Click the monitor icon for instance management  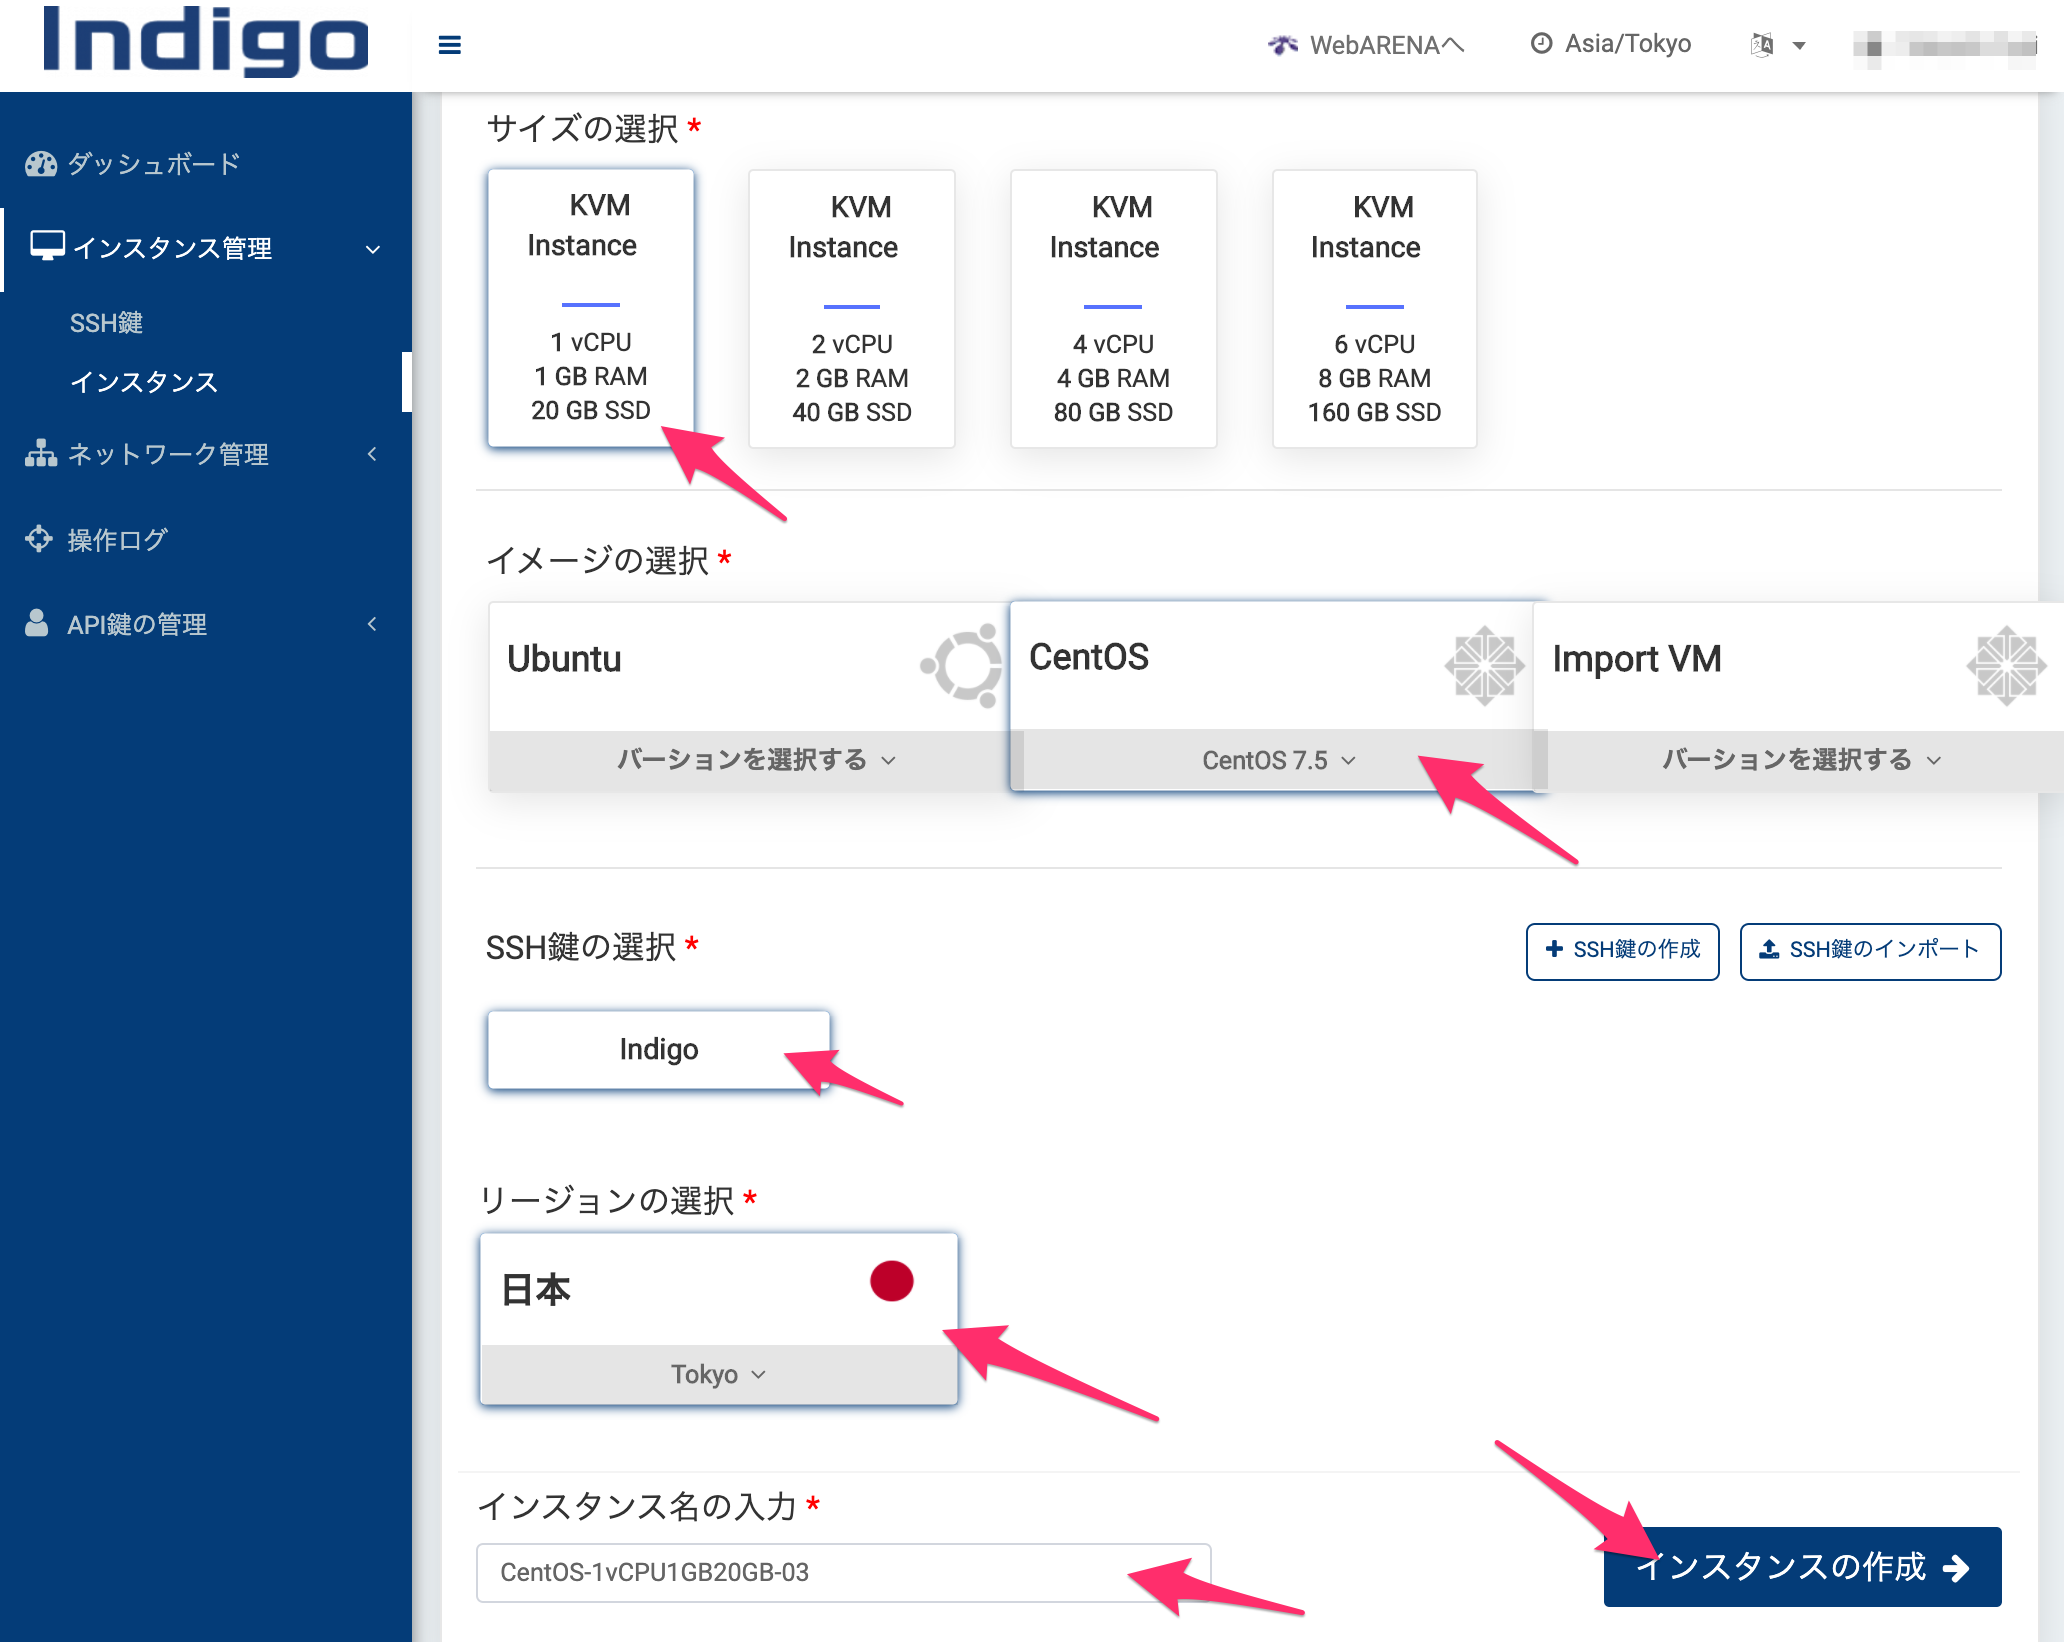[47, 246]
